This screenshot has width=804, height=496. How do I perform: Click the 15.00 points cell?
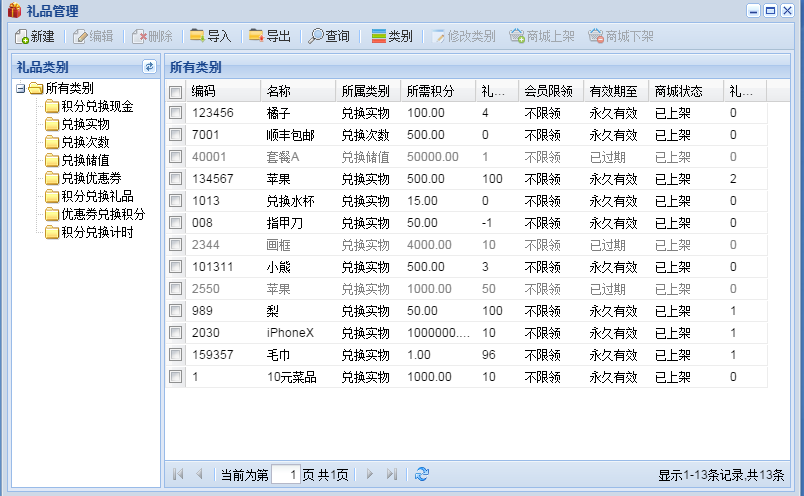tap(438, 201)
